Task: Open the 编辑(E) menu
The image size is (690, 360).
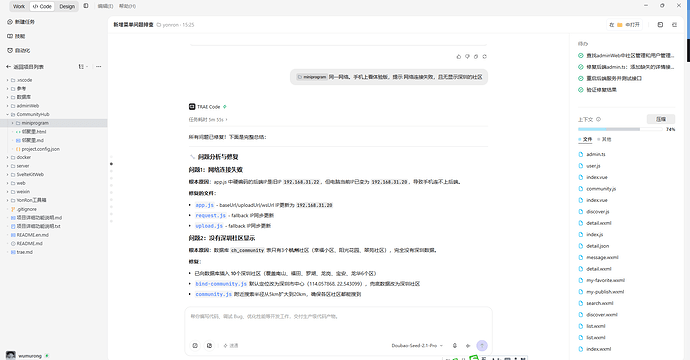Action: point(105,6)
